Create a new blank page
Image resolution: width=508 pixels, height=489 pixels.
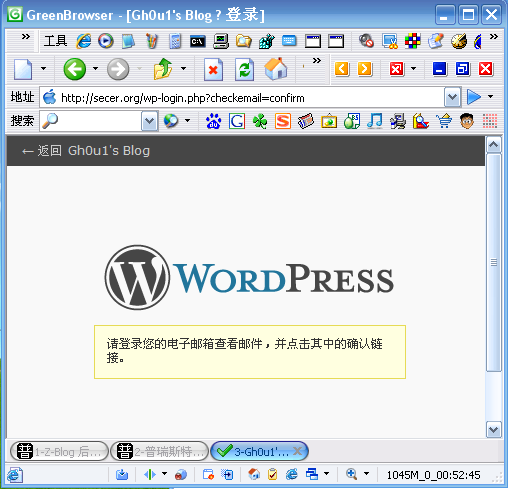point(23,69)
